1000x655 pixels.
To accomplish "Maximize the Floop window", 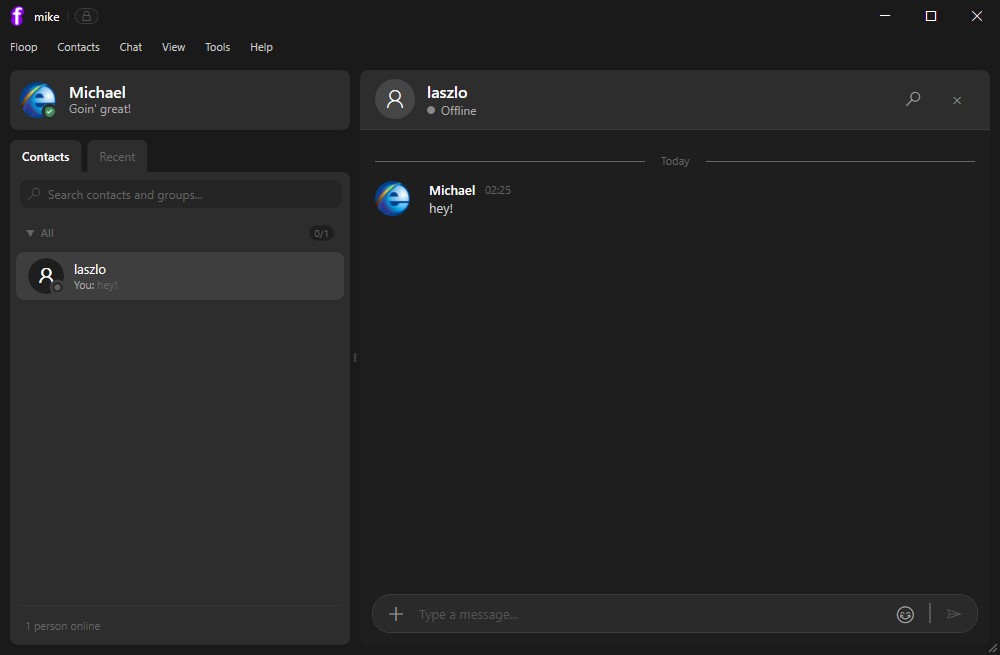I will coord(931,16).
